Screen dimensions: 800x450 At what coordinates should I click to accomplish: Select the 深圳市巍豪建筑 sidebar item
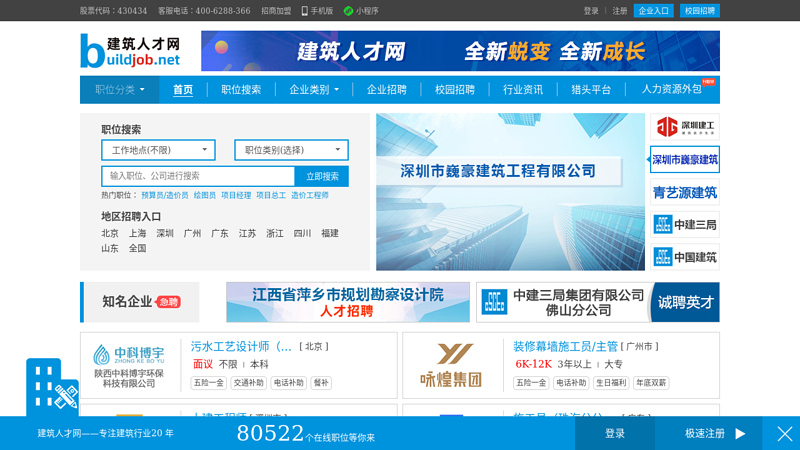[685, 159]
